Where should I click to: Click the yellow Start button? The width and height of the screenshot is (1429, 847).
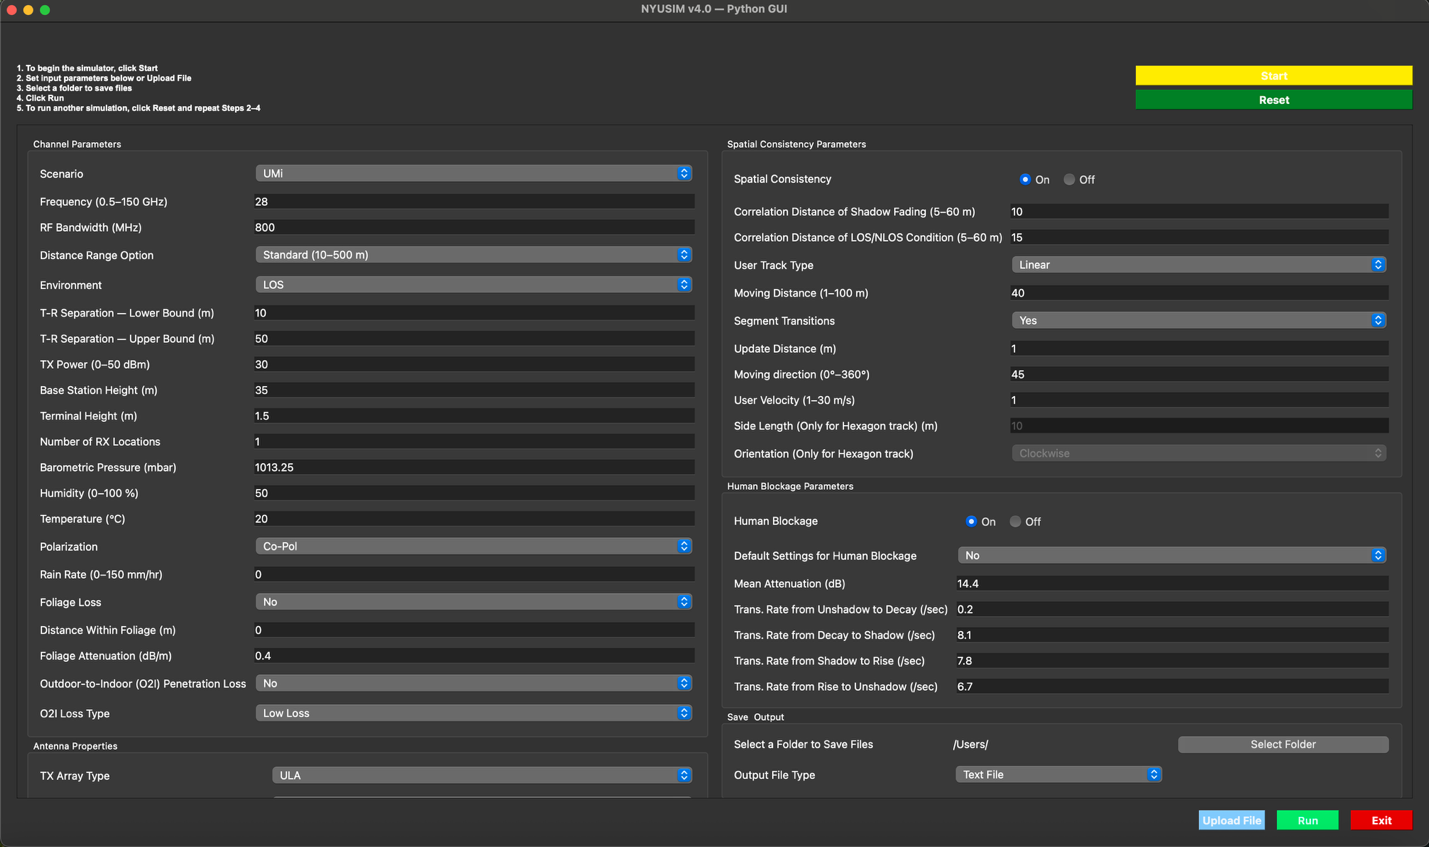pyautogui.click(x=1273, y=76)
